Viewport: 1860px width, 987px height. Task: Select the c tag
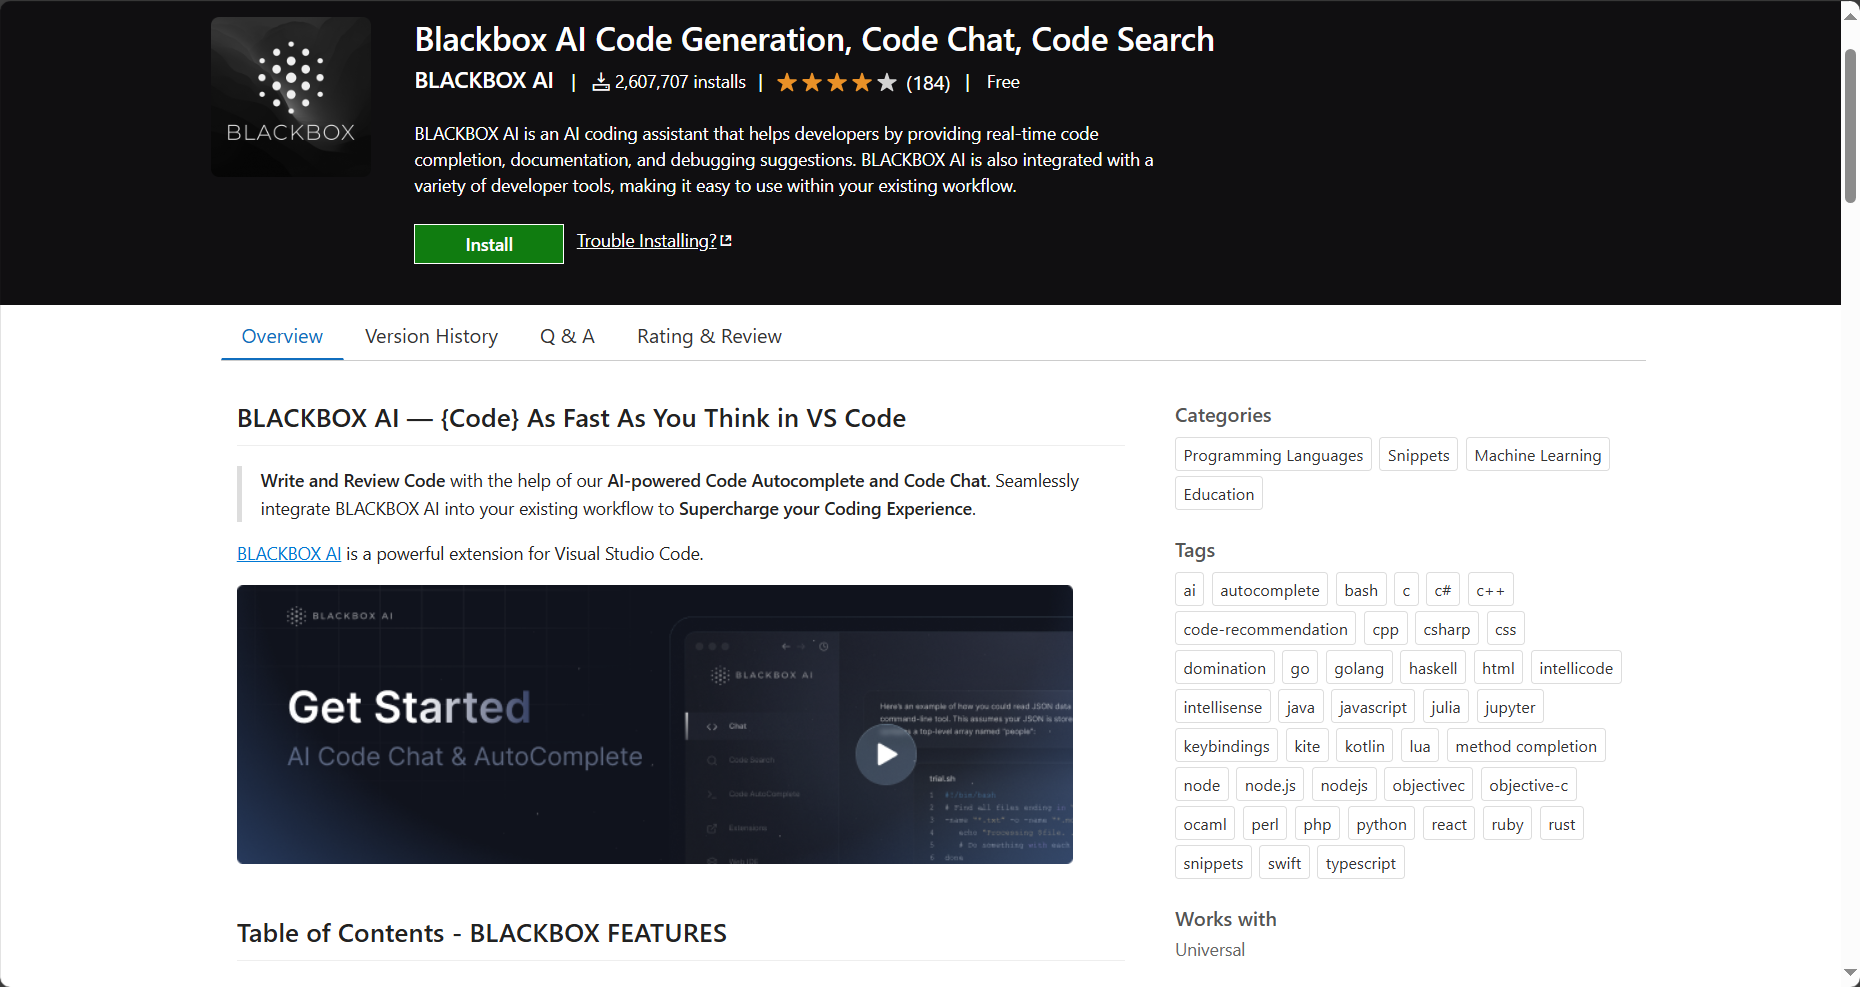click(1406, 590)
